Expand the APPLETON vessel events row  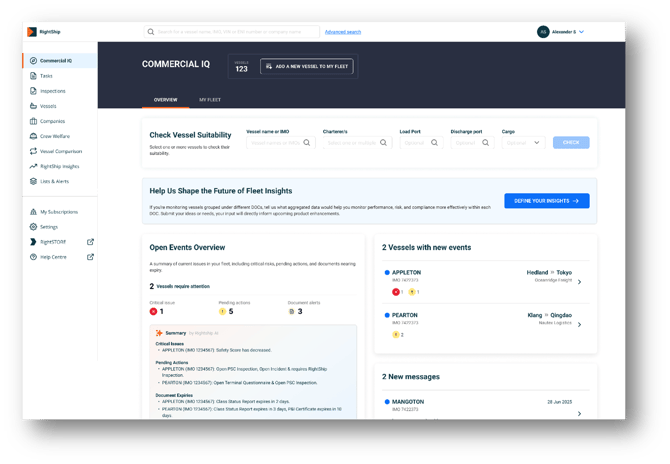[x=580, y=282]
